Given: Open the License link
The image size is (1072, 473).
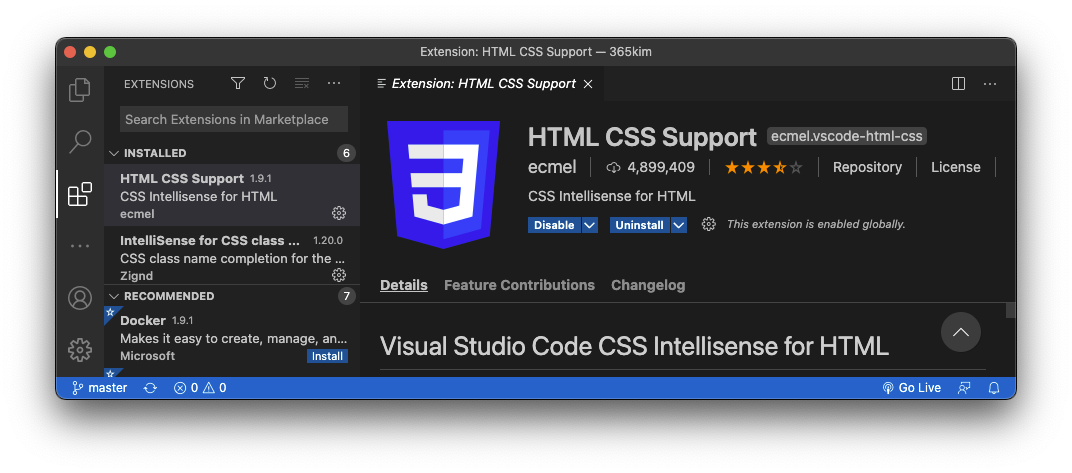Looking at the screenshot, I should coord(956,167).
